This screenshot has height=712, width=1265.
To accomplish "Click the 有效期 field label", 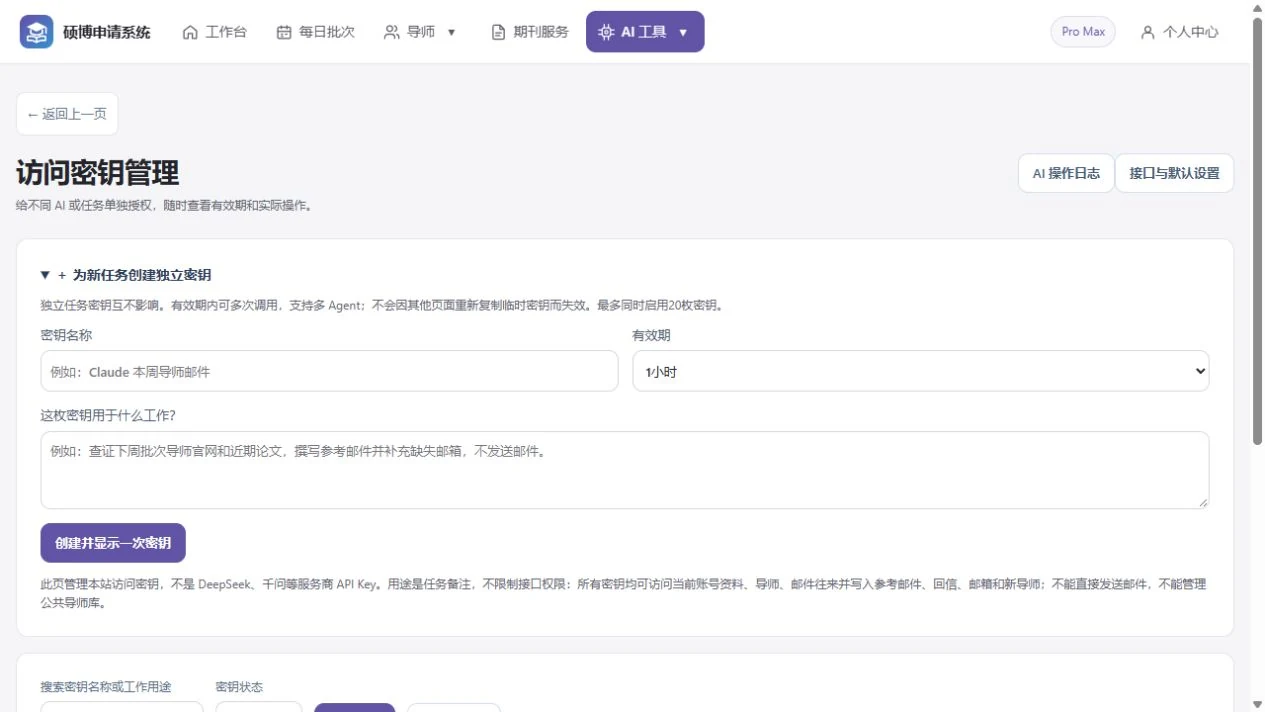I will tap(652, 336).
